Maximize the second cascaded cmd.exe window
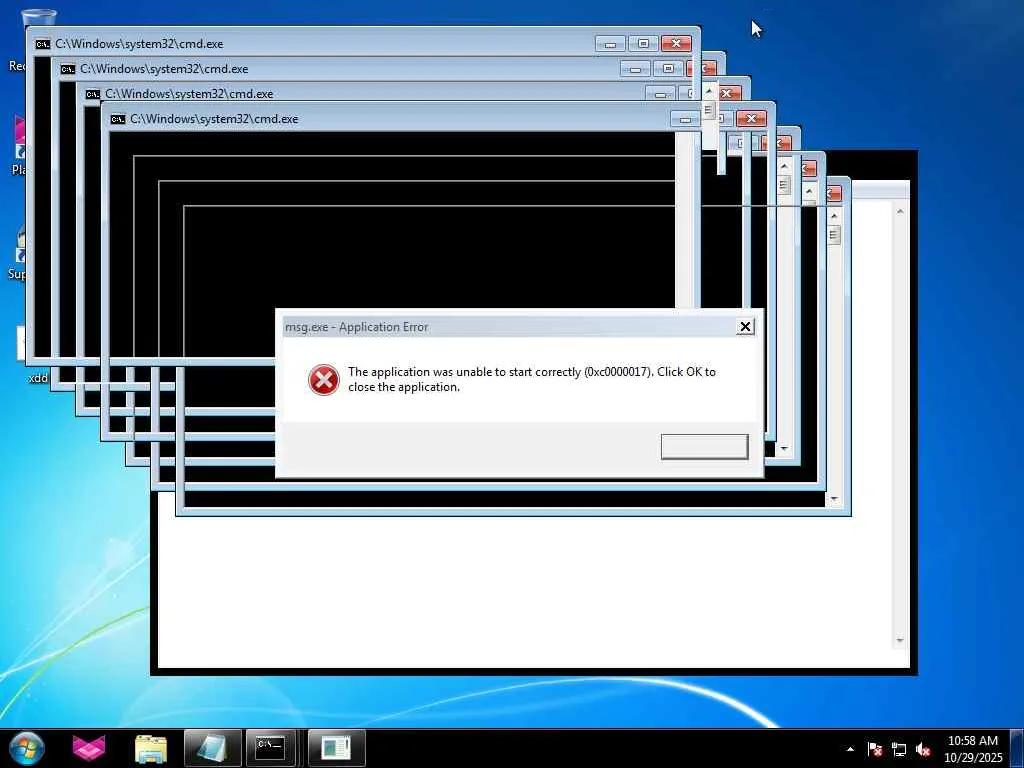Image resolution: width=1024 pixels, height=768 pixels. tap(668, 69)
